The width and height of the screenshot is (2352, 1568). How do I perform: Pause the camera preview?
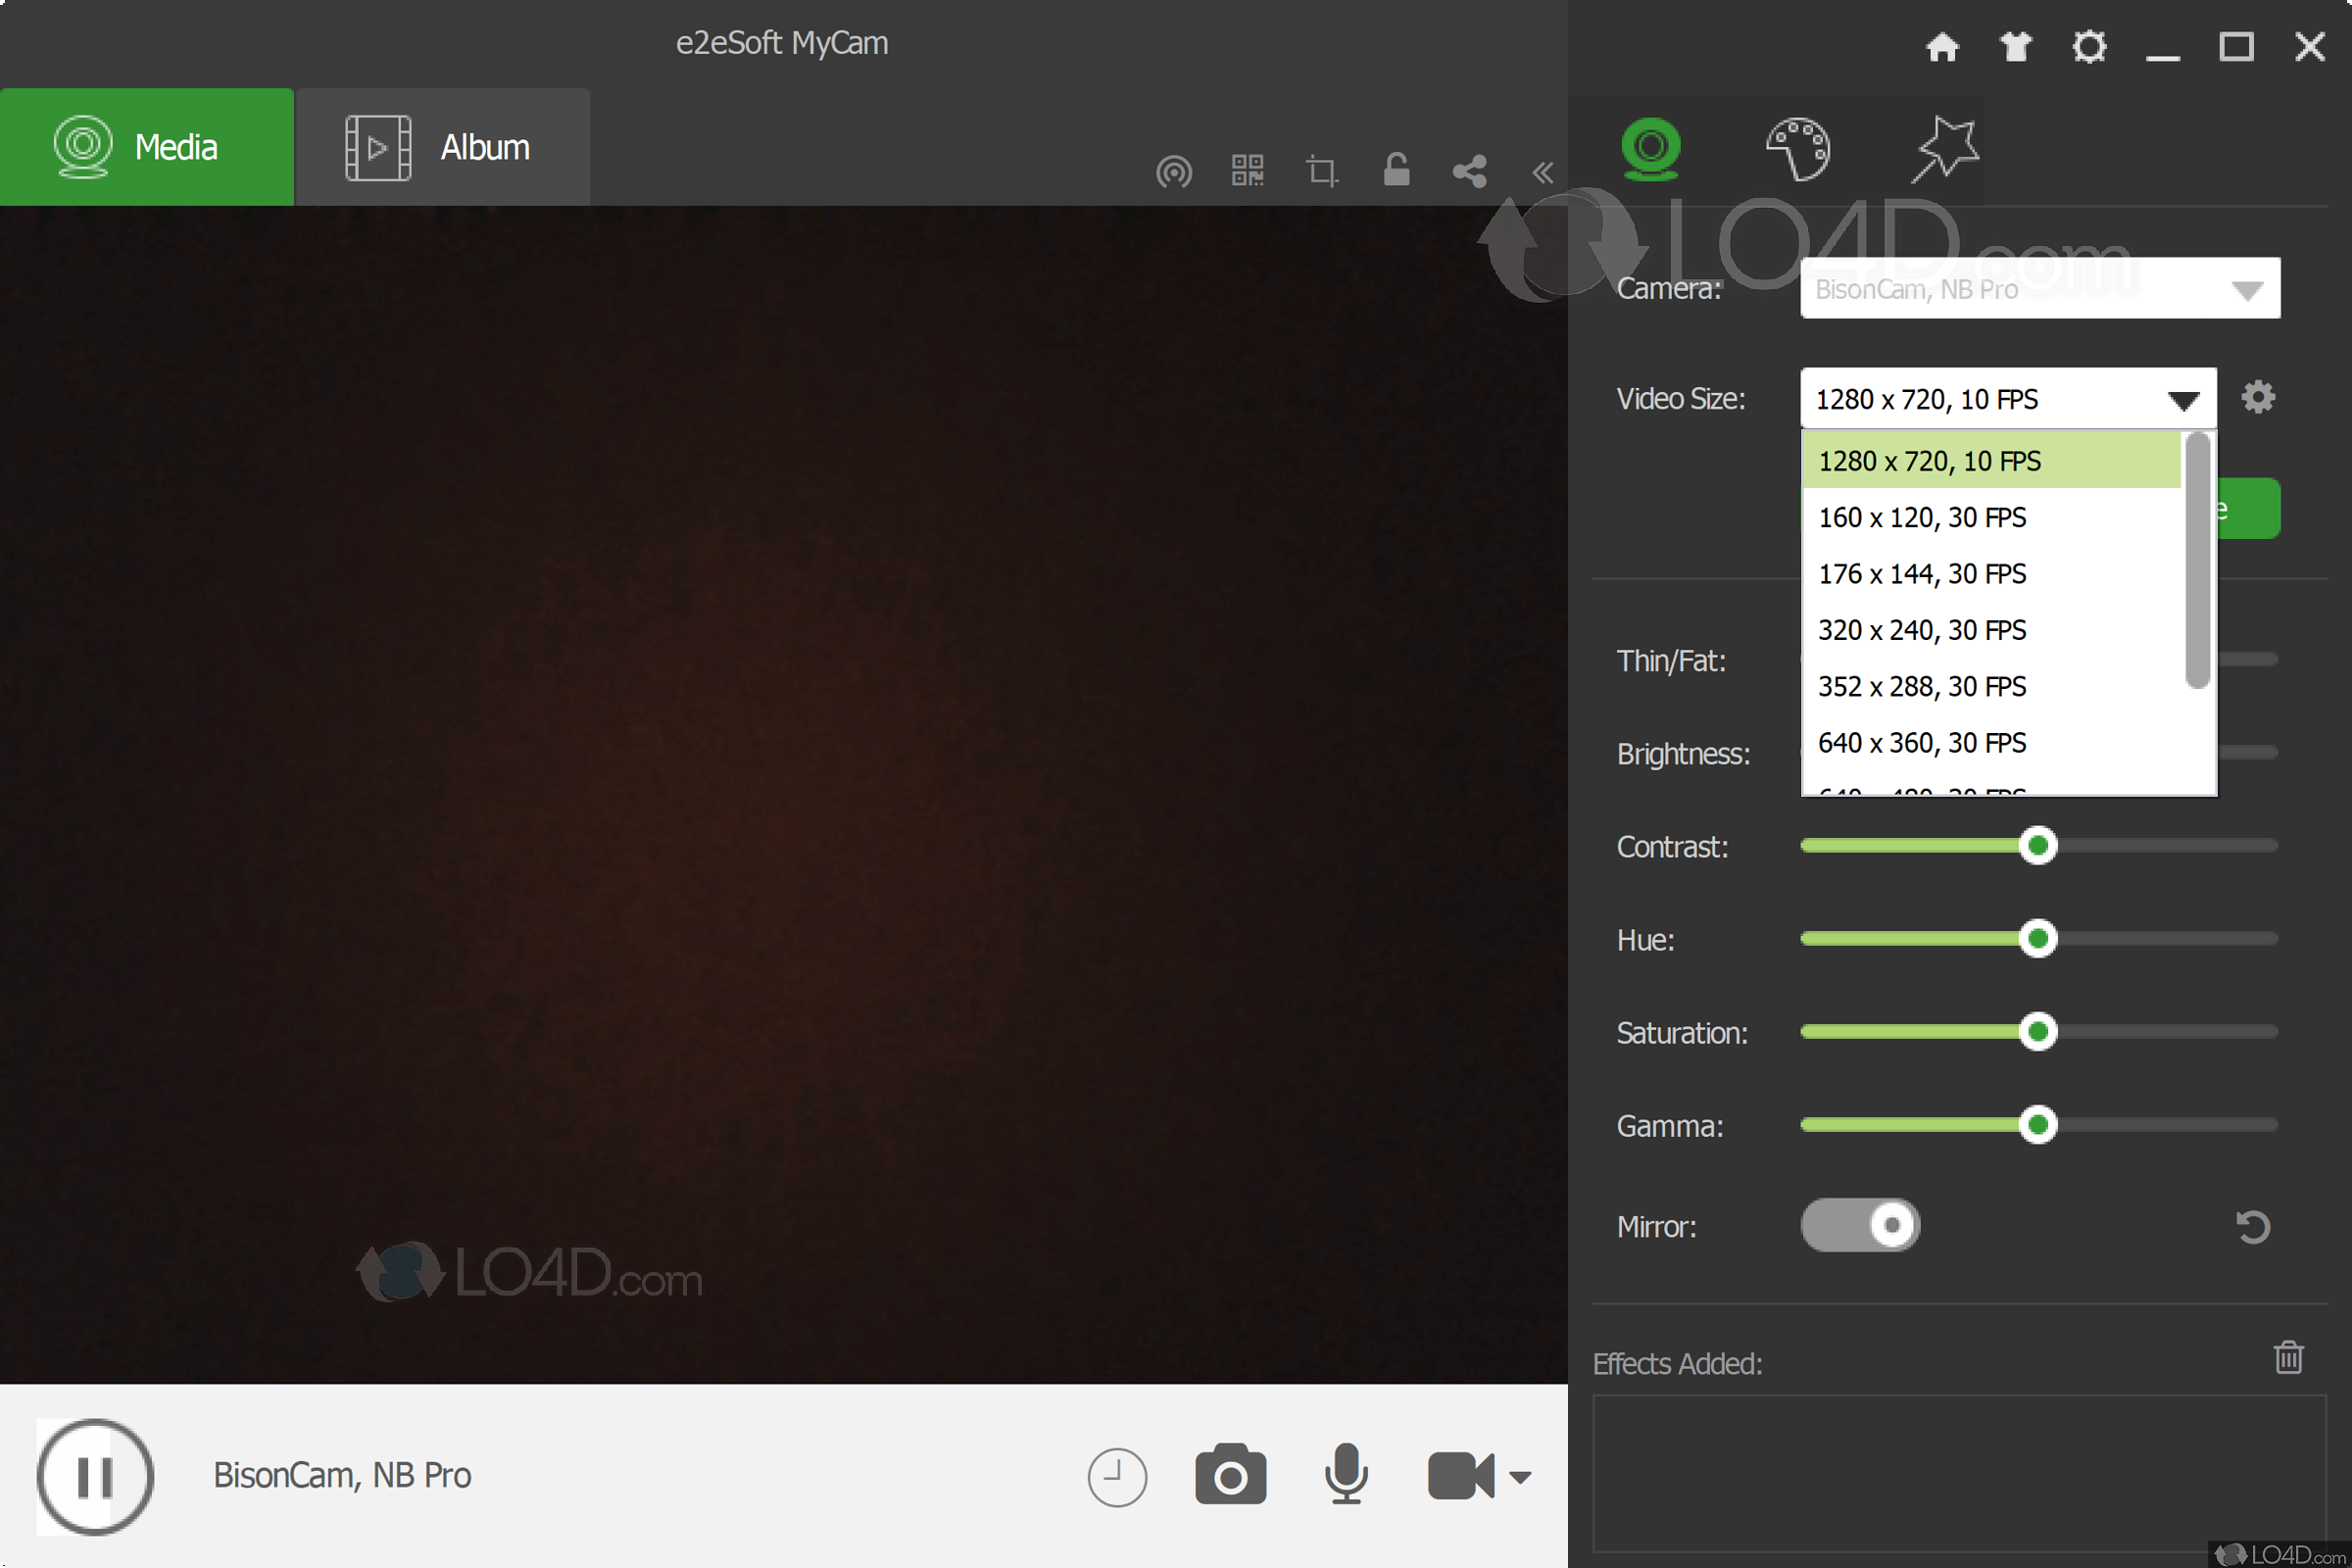pyautogui.click(x=95, y=1476)
